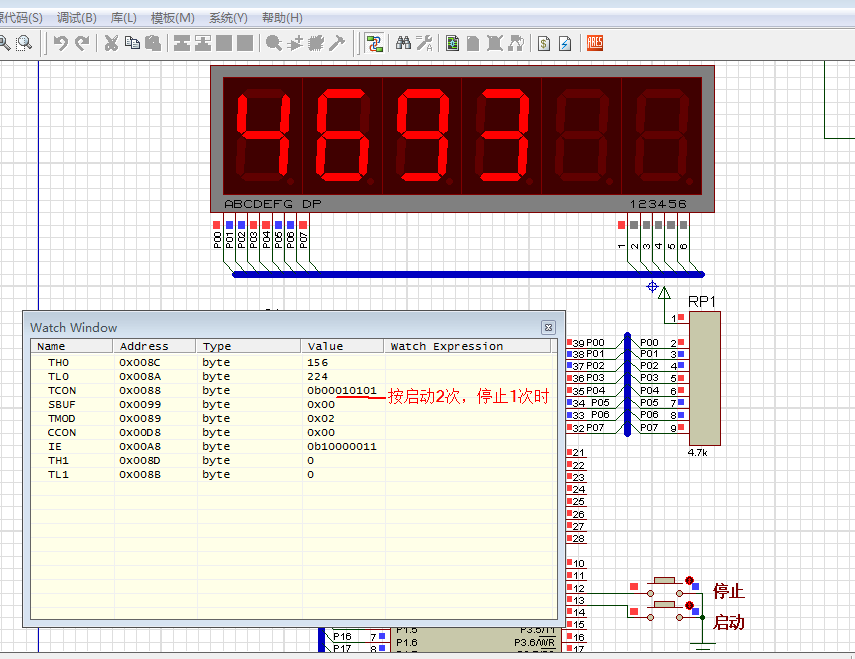Click IE value 0b10000011

(x=342, y=446)
